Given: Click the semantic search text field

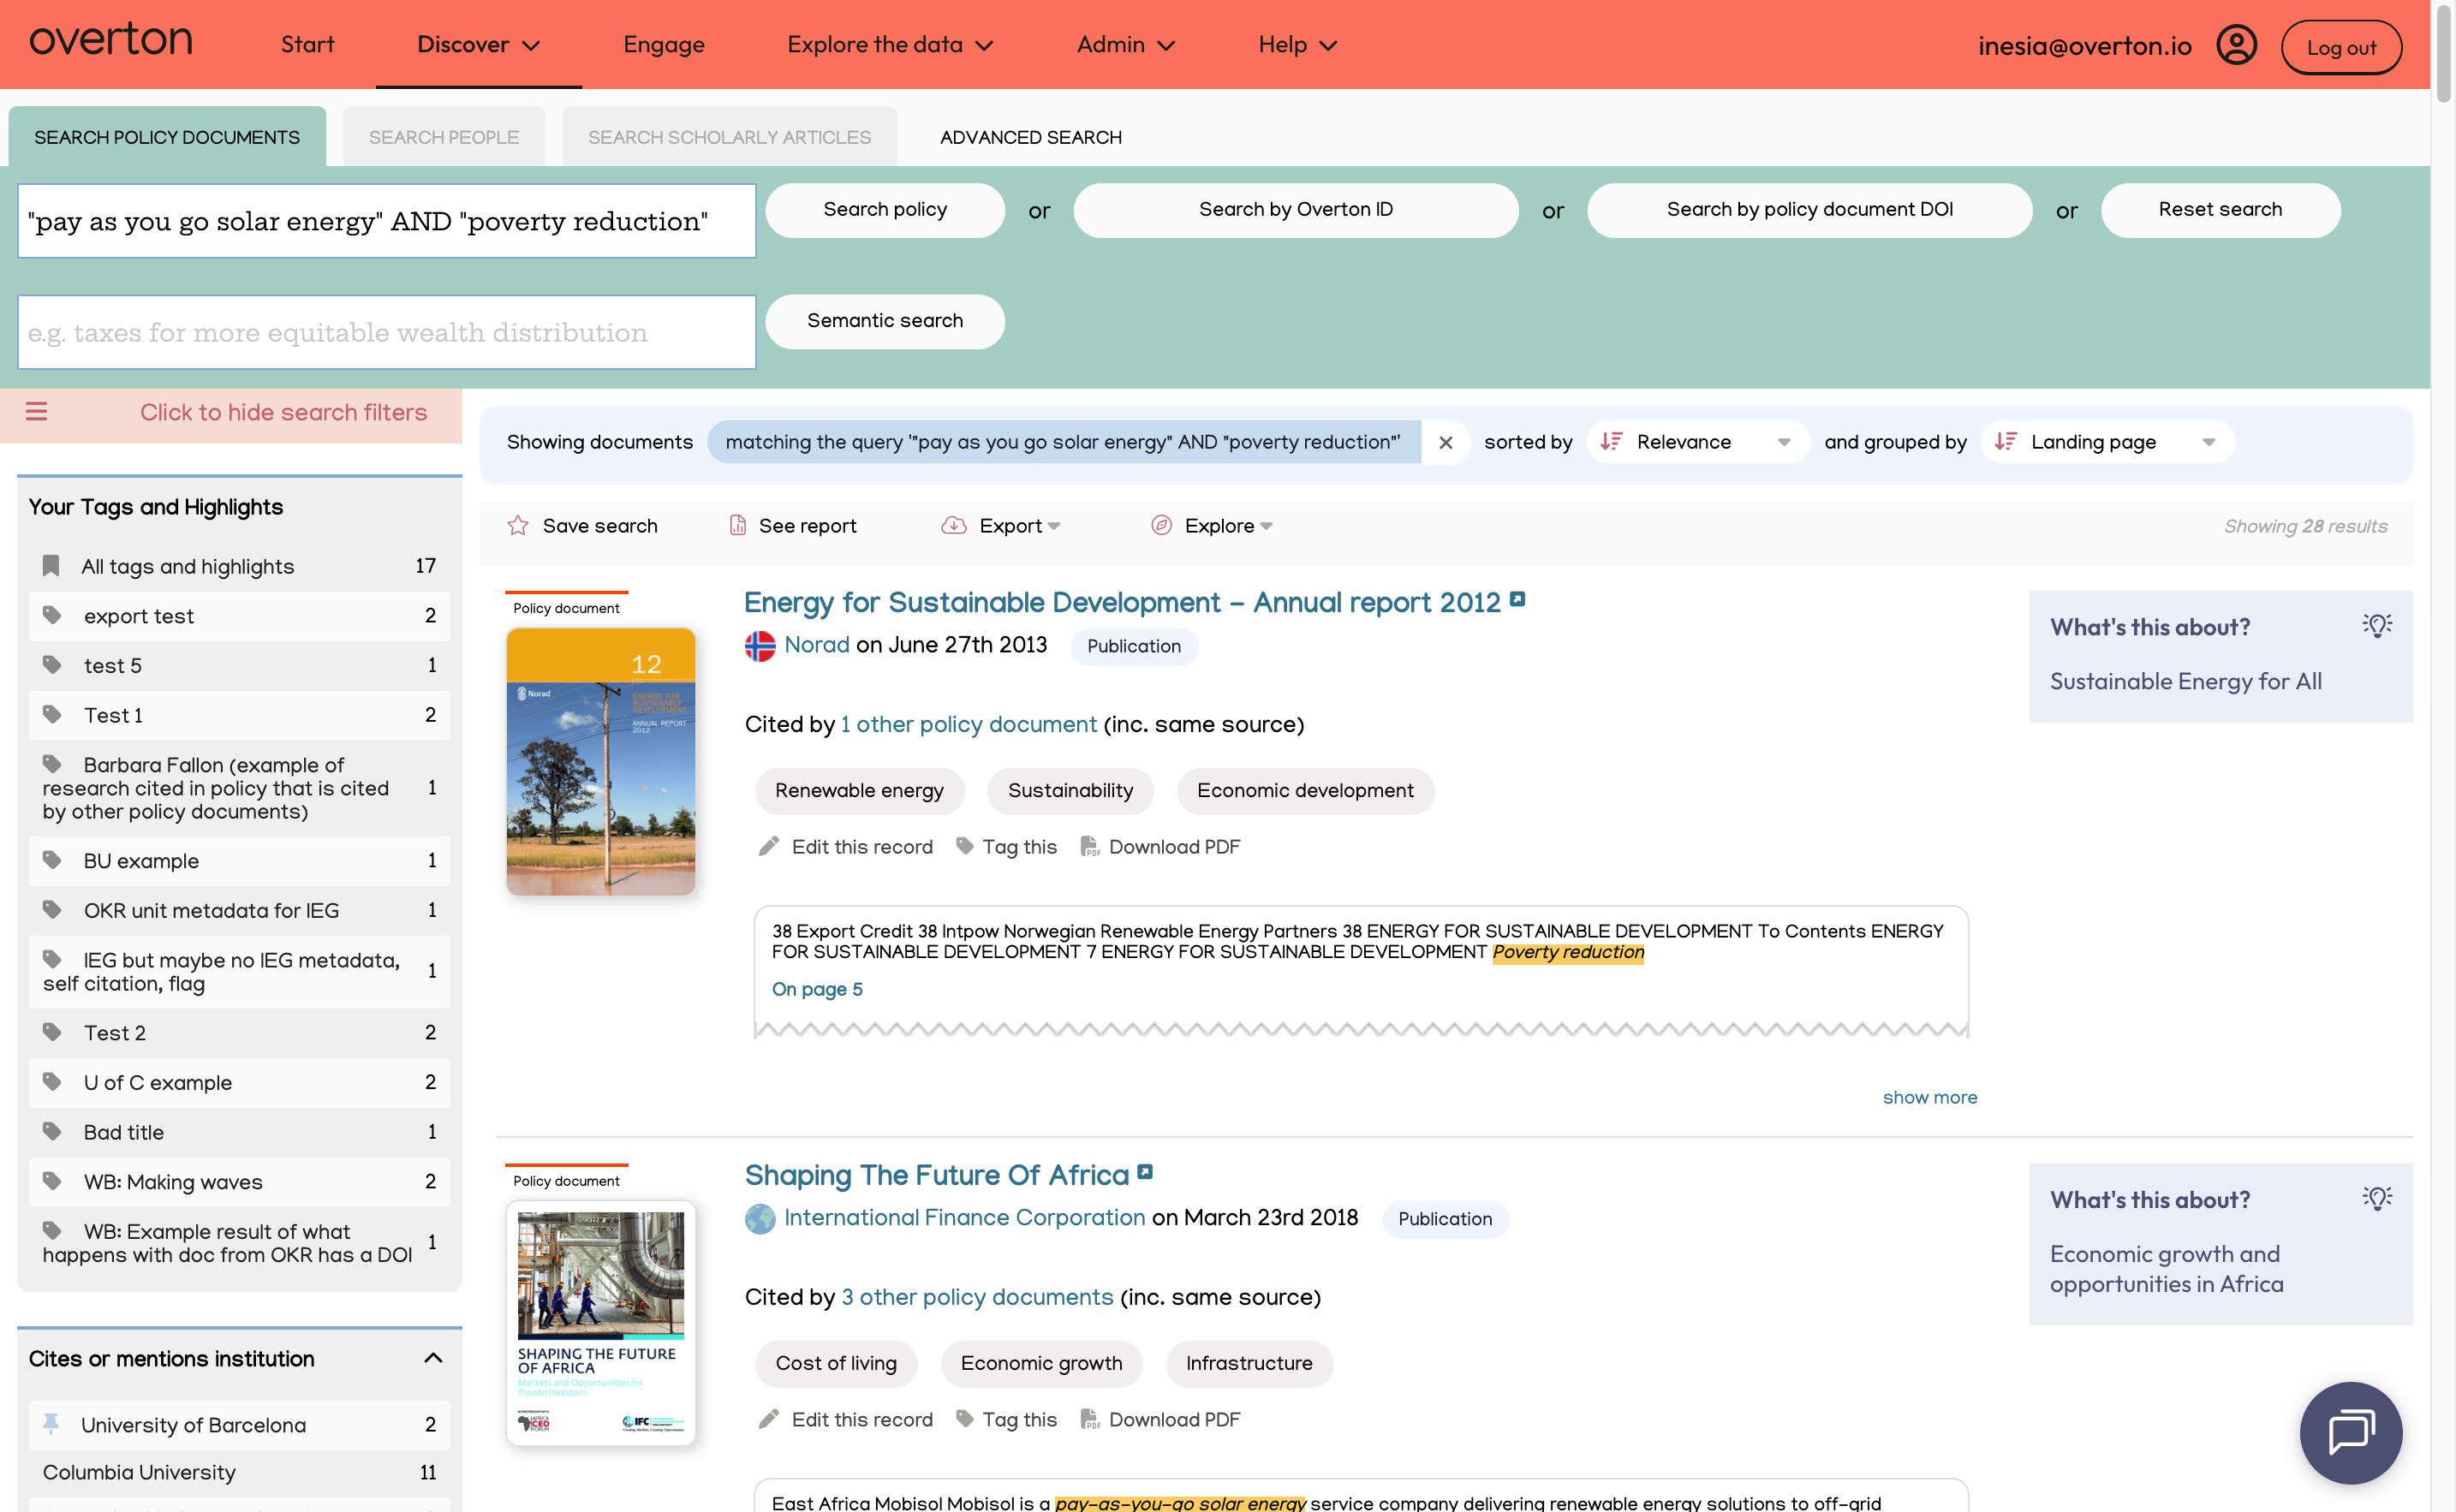Looking at the screenshot, I should click(x=386, y=332).
